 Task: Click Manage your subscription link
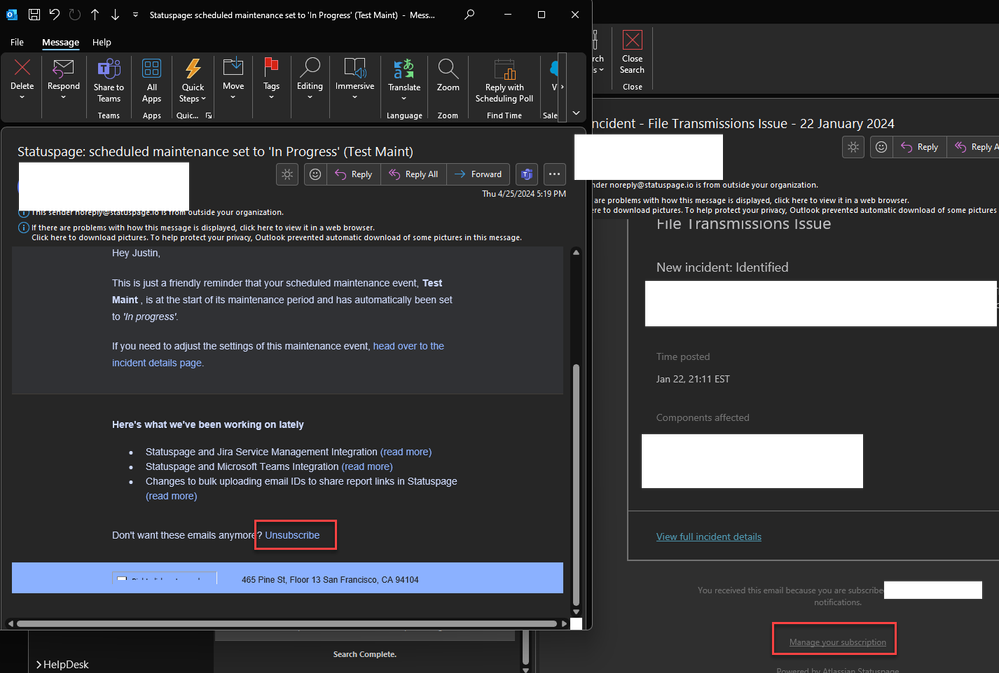click(x=837, y=642)
